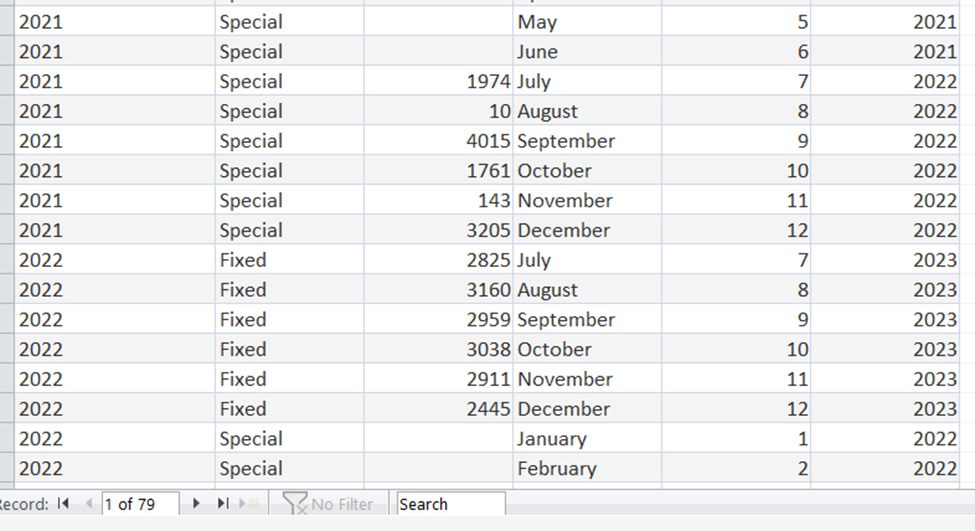
Task: Click the row selector for 2022 Special January
Action: tap(7, 438)
